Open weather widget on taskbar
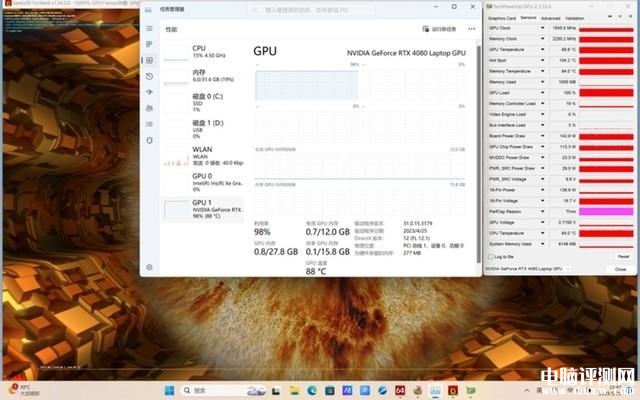Image resolution: width=640 pixels, height=400 pixels. pos(24,390)
